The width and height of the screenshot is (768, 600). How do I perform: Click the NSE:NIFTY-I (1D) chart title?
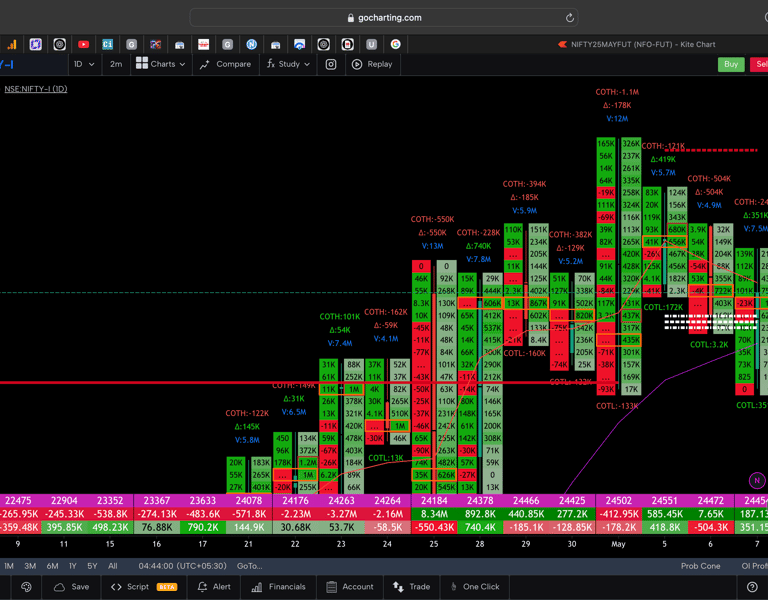[36, 89]
